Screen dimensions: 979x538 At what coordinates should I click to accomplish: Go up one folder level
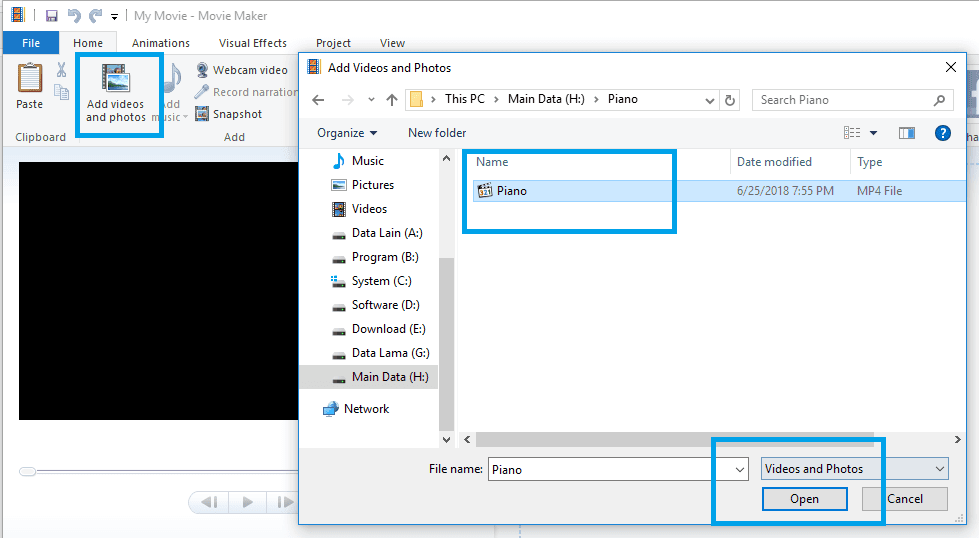391,100
